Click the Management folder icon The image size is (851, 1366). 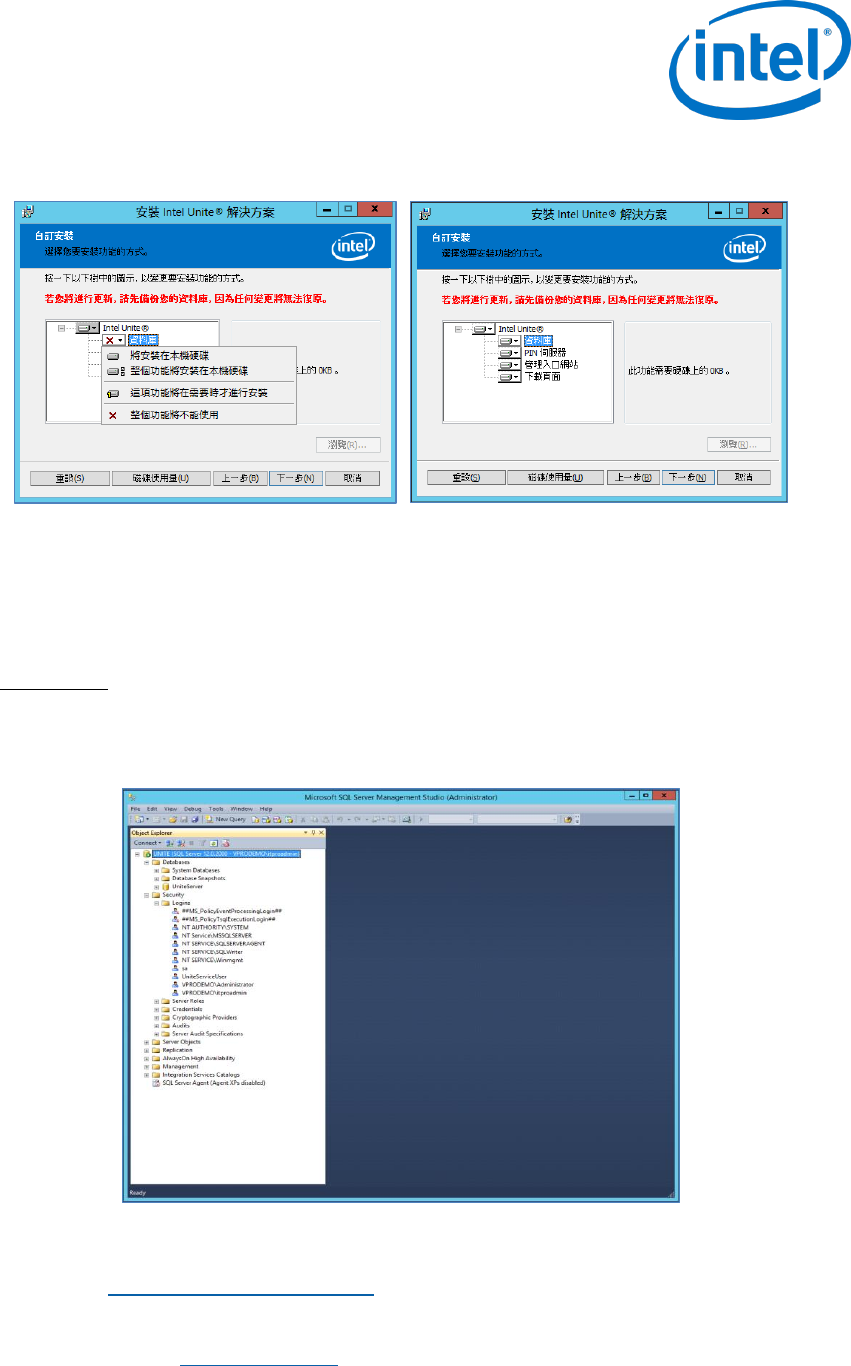156,1066
